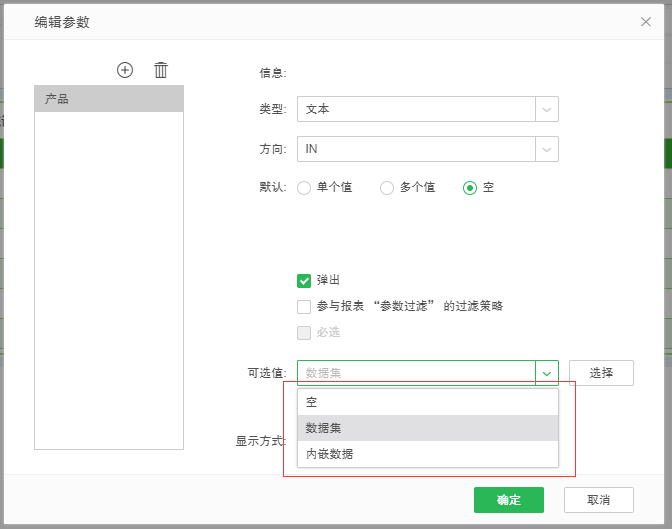Viewport: 672px width, 529px height.
Task: Choose 空 from the dropdown list
Action: point(427,402)
